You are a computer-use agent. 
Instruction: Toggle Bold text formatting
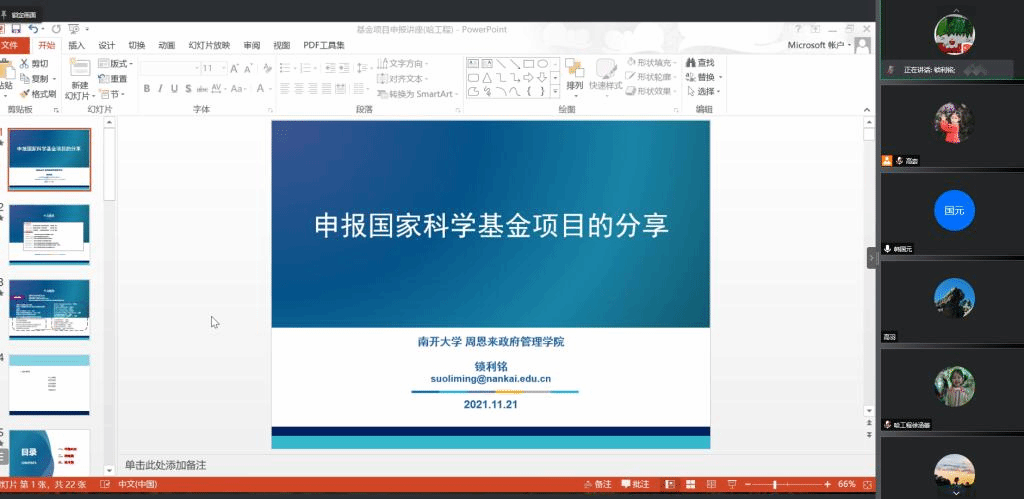click(x=147, y=88)
